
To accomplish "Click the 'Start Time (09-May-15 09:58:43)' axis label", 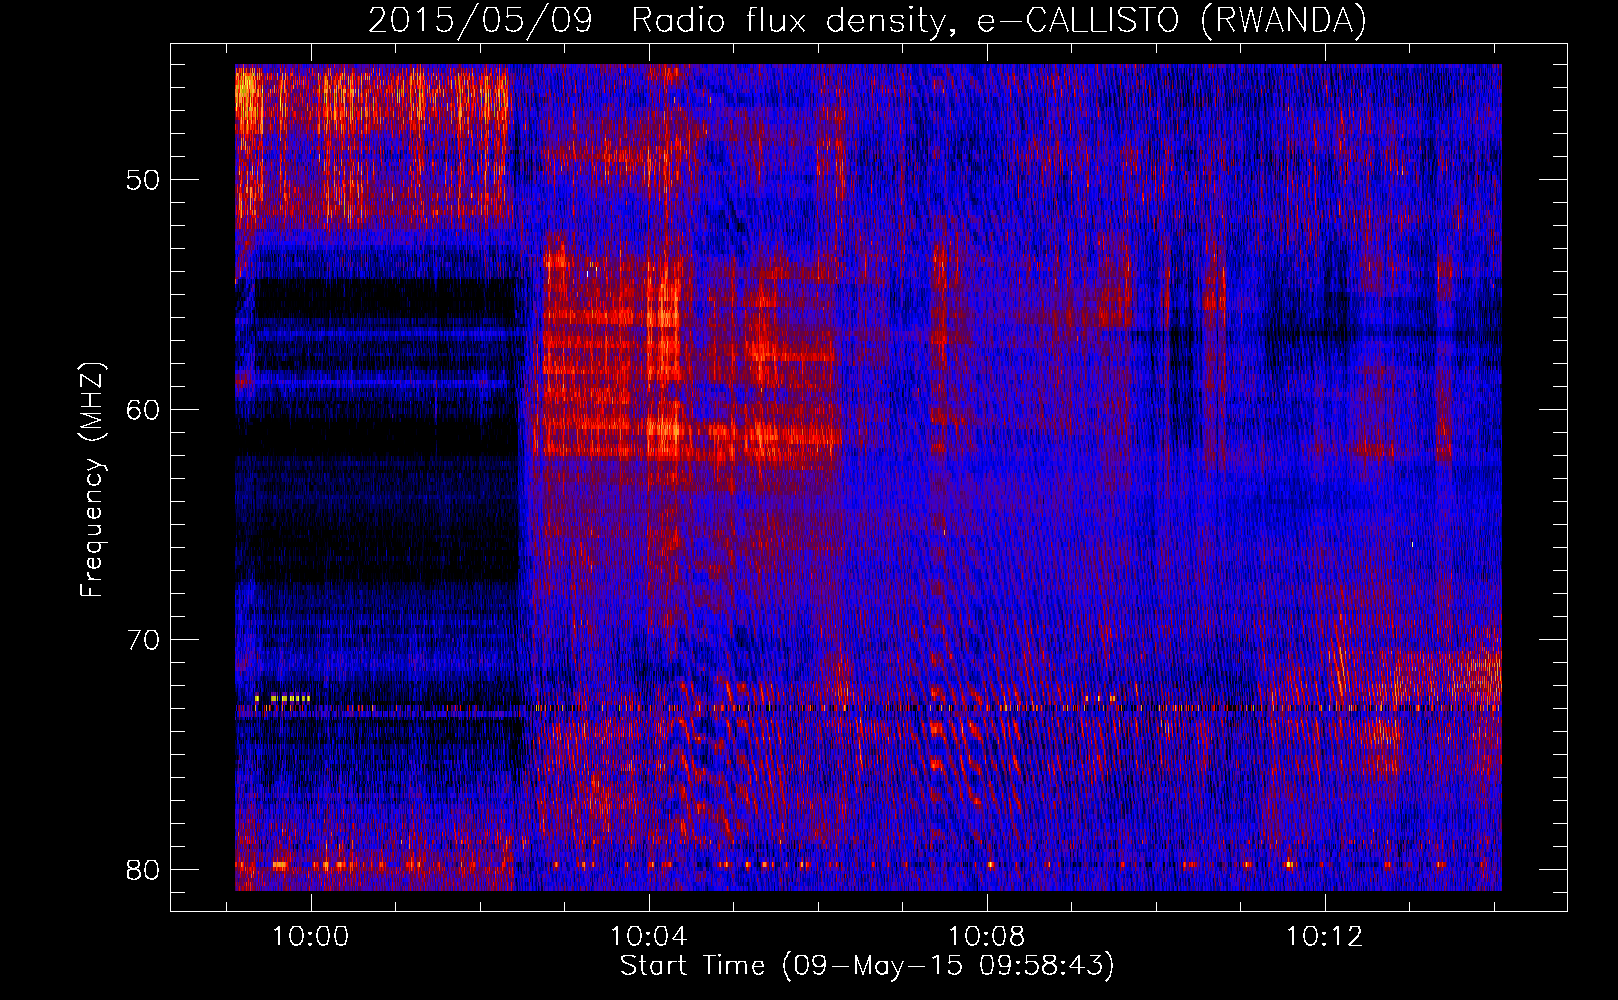I will pyautogui.click(x=867, y=966).
